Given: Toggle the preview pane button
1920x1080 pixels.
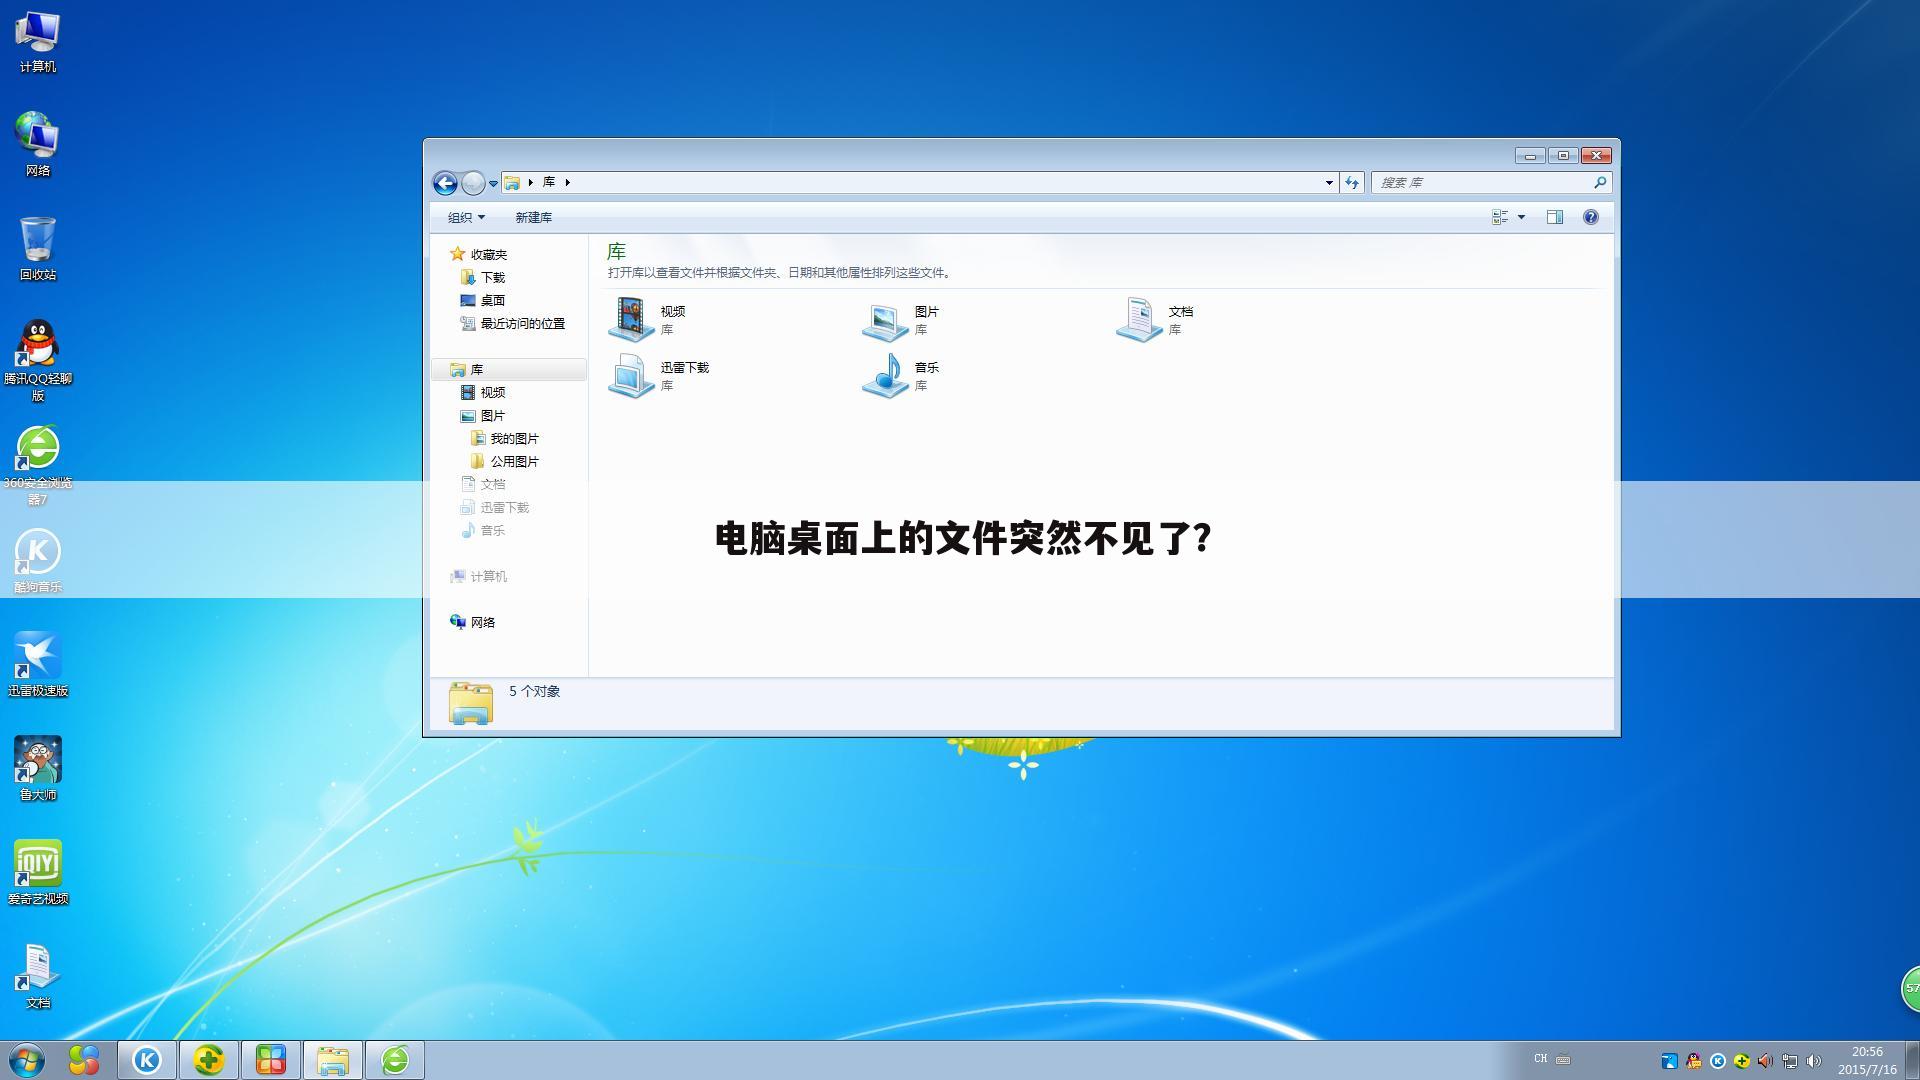Looking at the screenshot, I should point(1555,217).
